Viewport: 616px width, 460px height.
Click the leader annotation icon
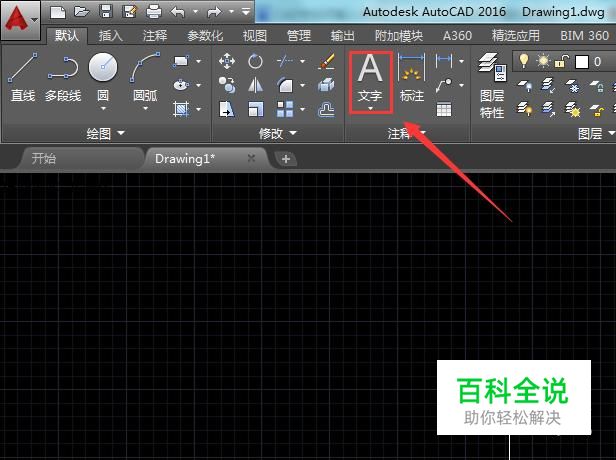(x=444, y=85)
